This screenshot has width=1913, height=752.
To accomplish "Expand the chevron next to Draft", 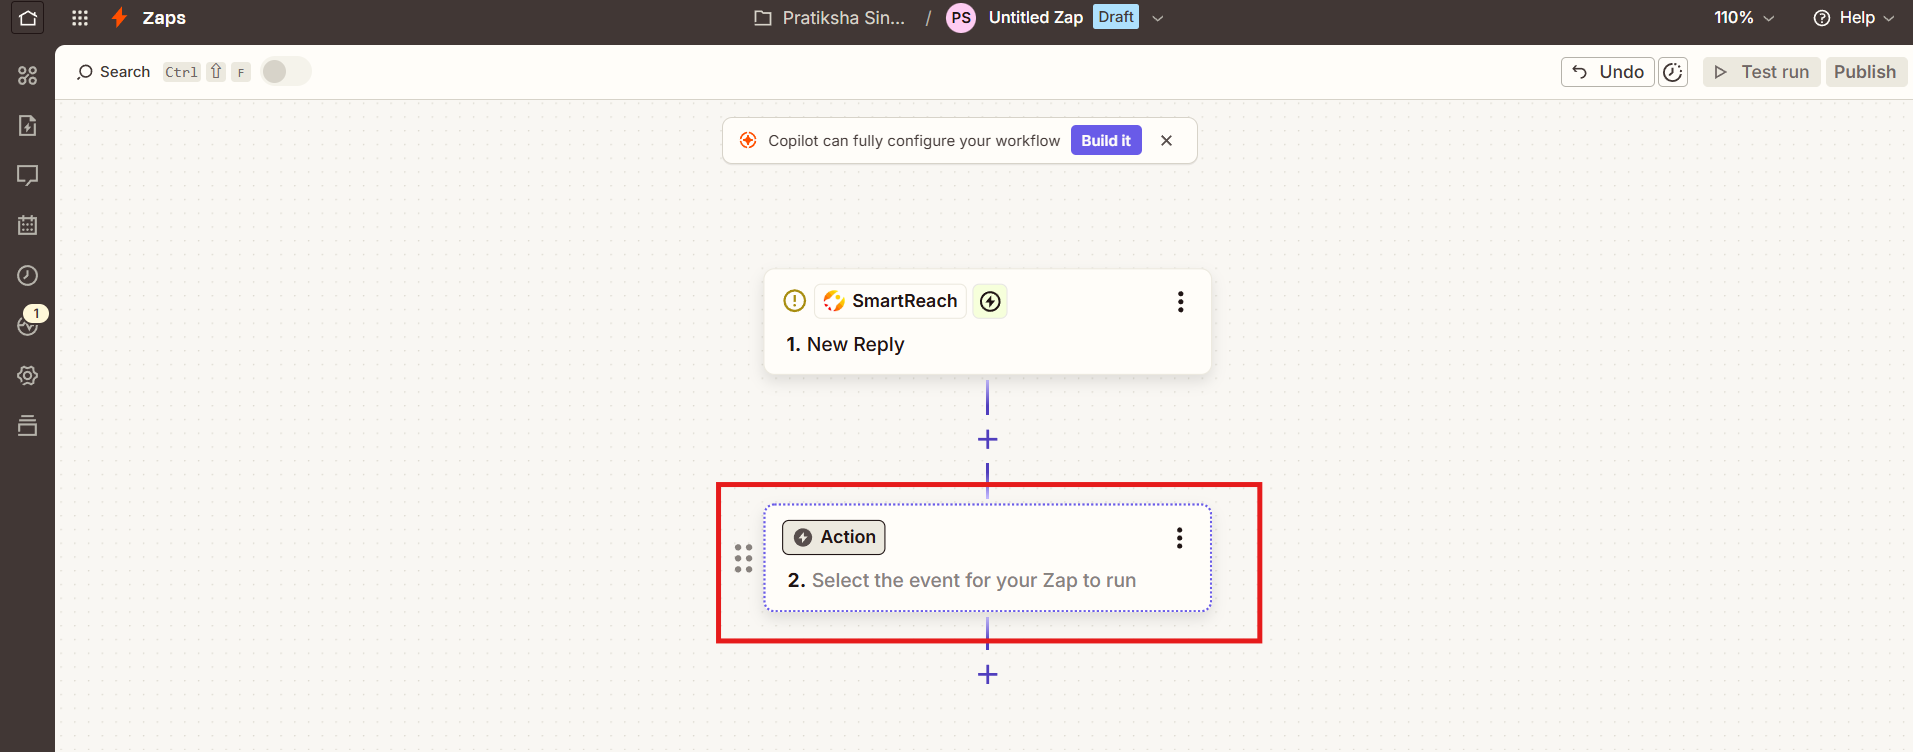I will pos(1158,18).
